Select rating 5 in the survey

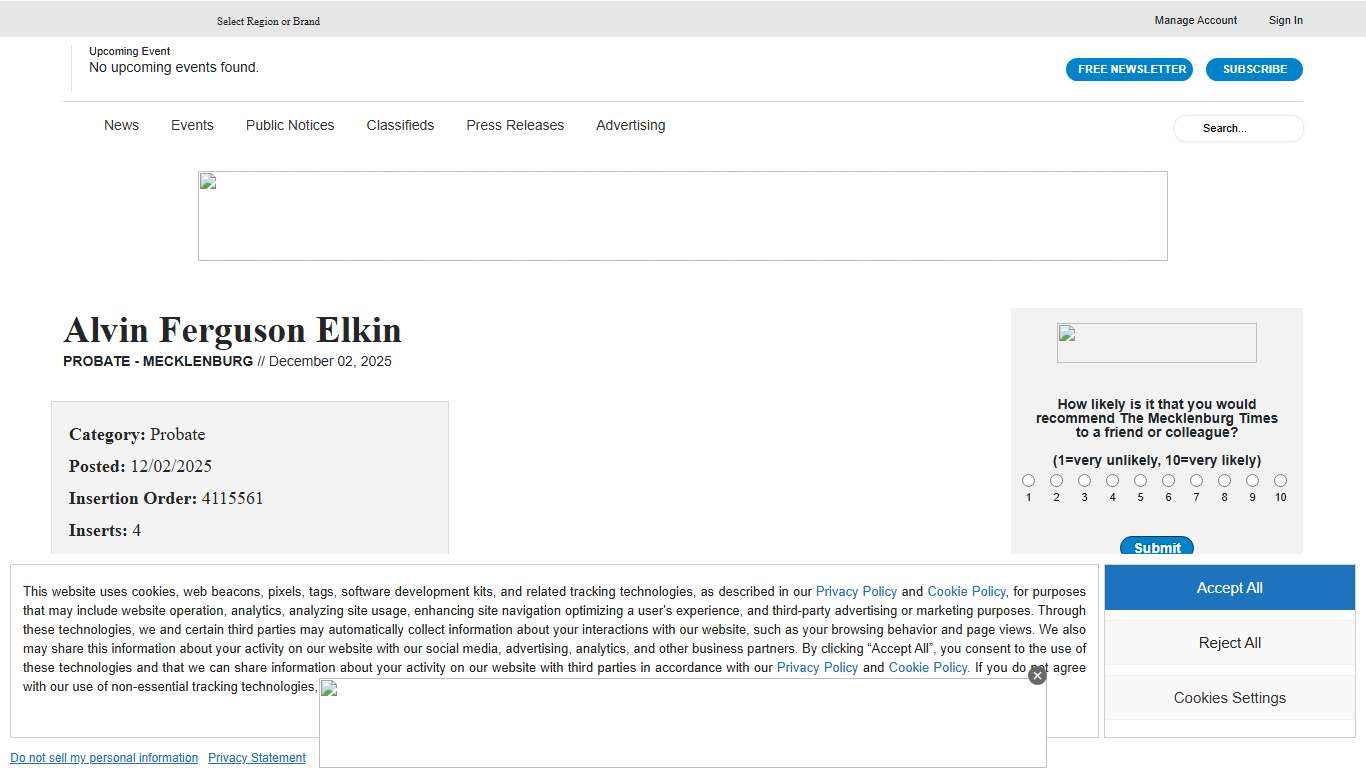tap(1140, 481)
